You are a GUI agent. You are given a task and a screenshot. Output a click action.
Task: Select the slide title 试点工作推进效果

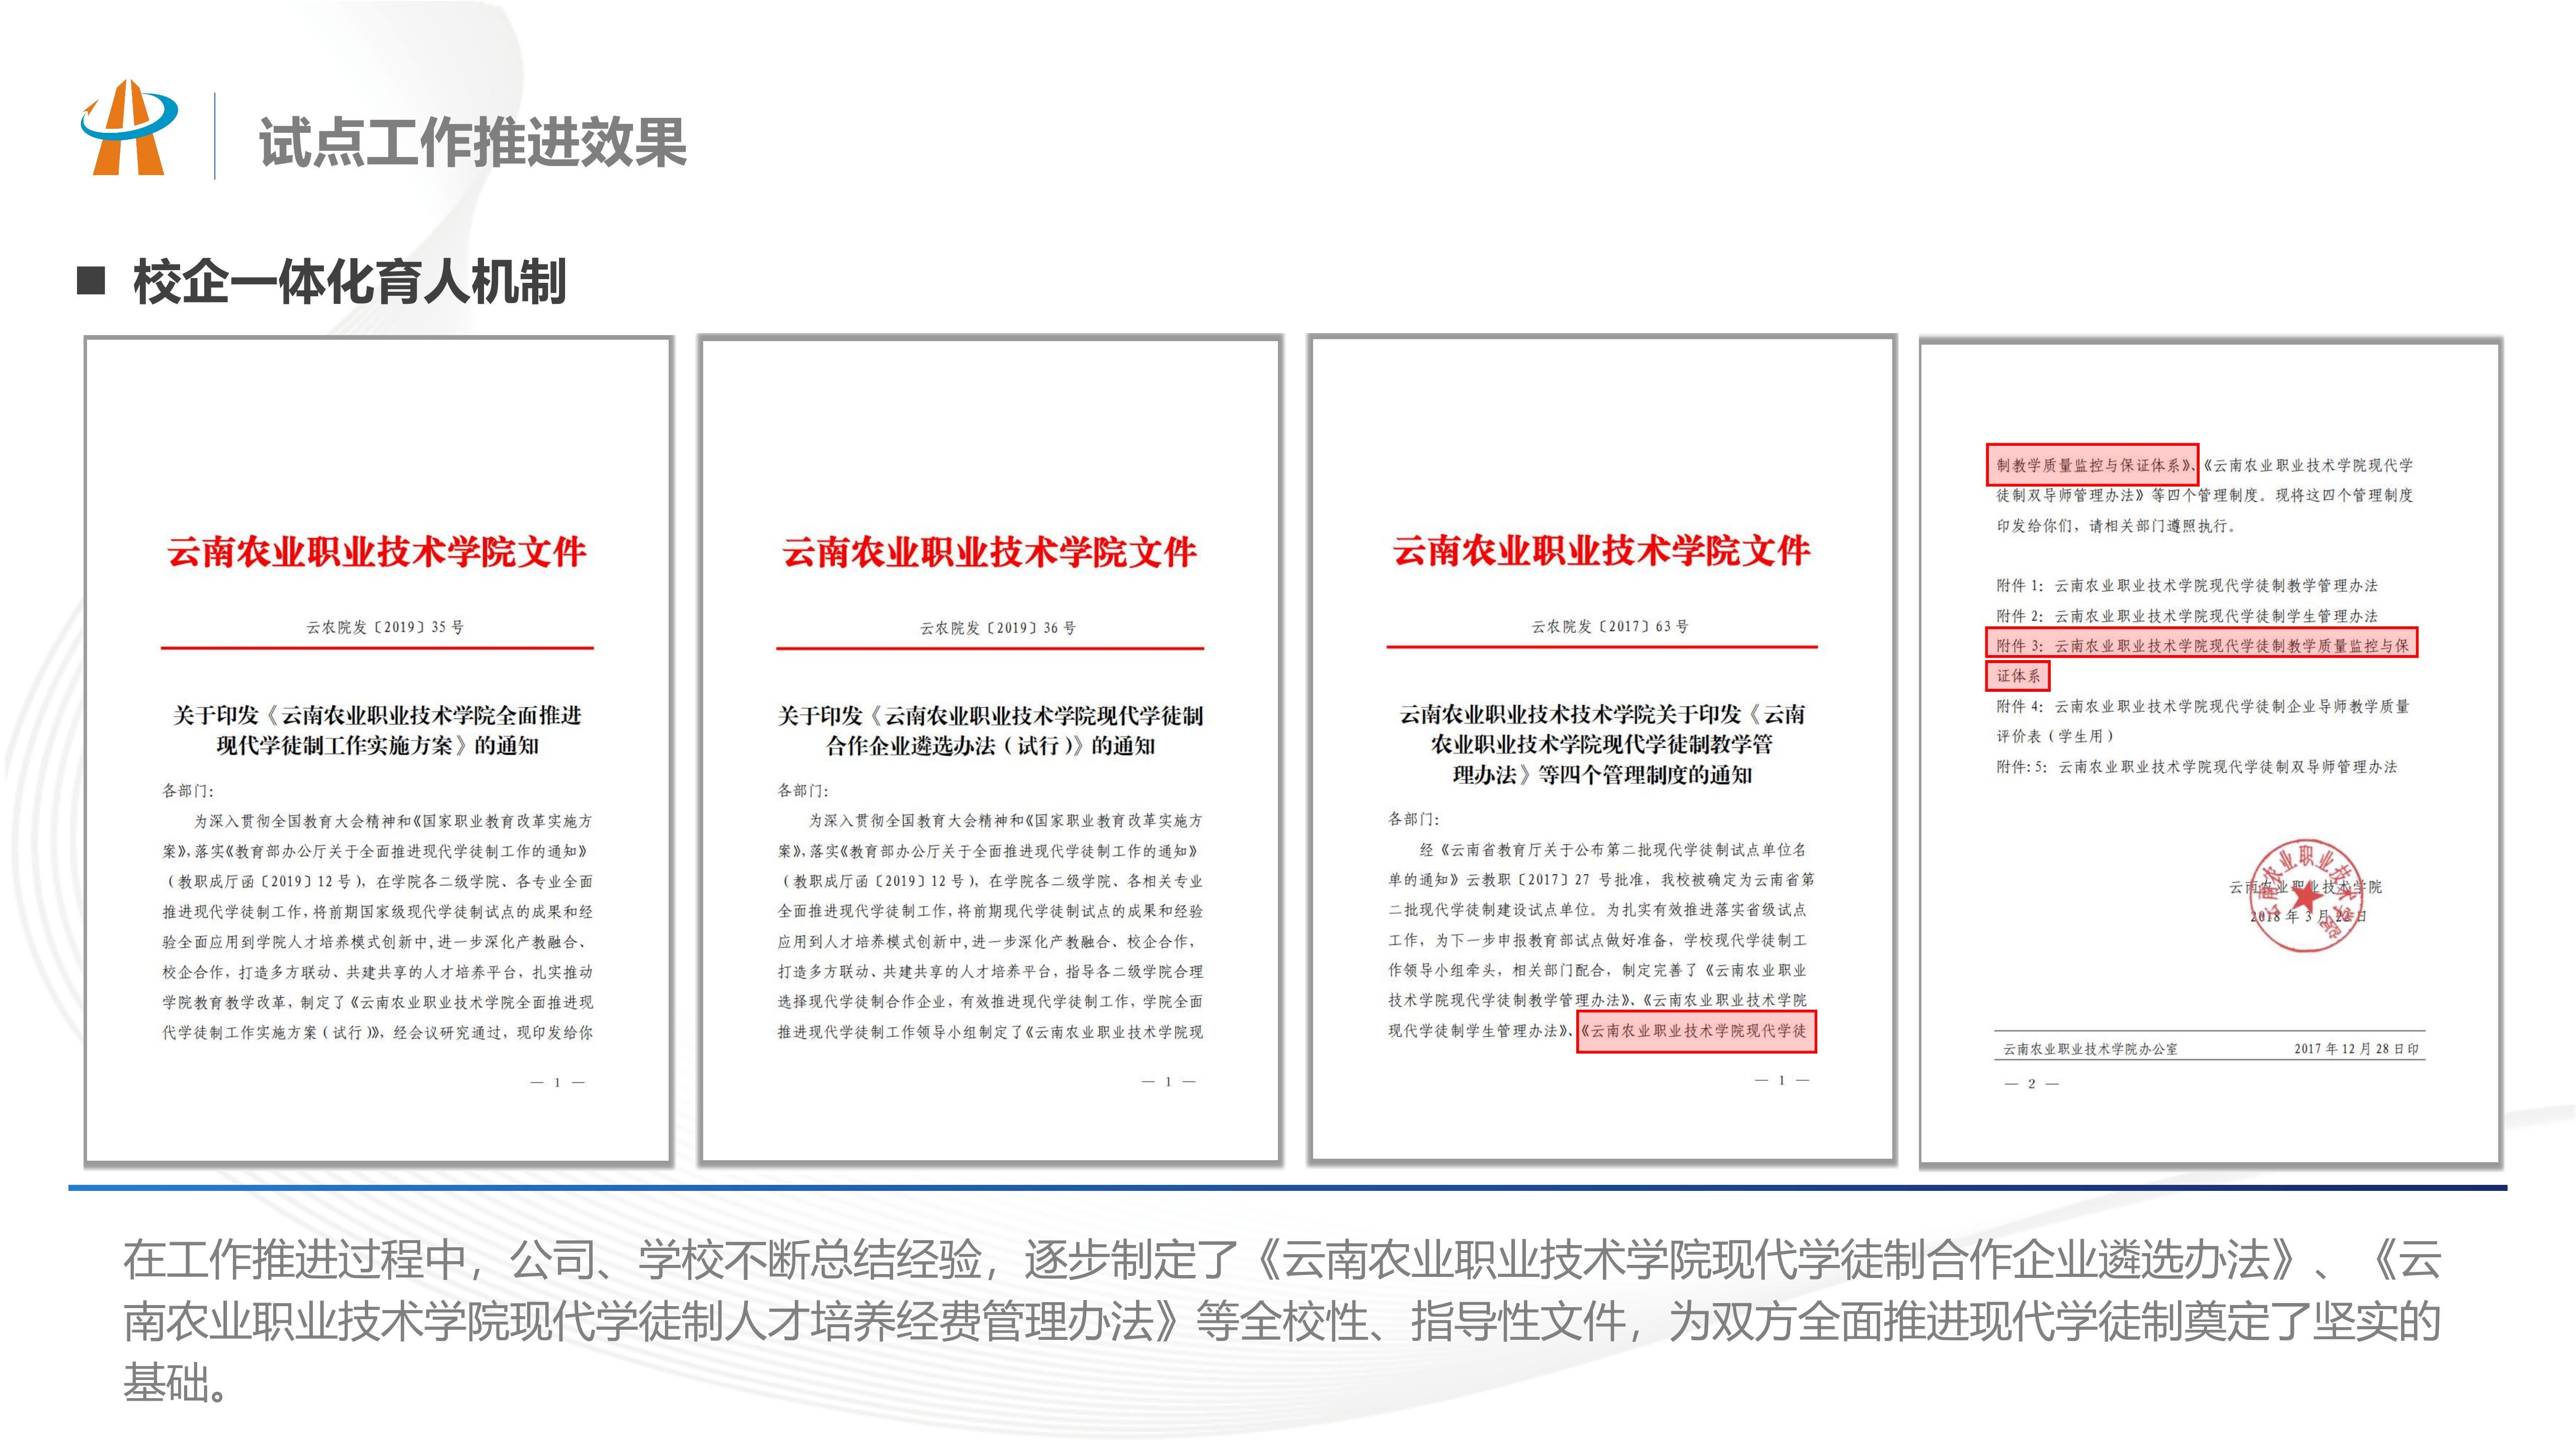473,142
